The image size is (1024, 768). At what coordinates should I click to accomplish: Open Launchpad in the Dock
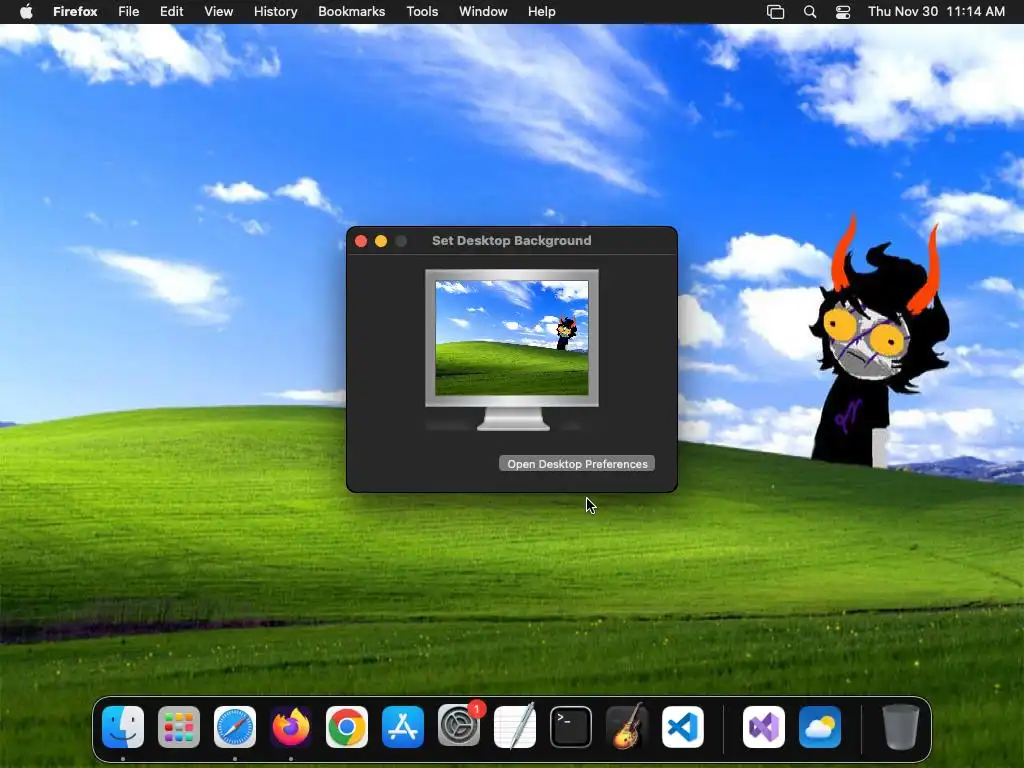click(179, 727)
